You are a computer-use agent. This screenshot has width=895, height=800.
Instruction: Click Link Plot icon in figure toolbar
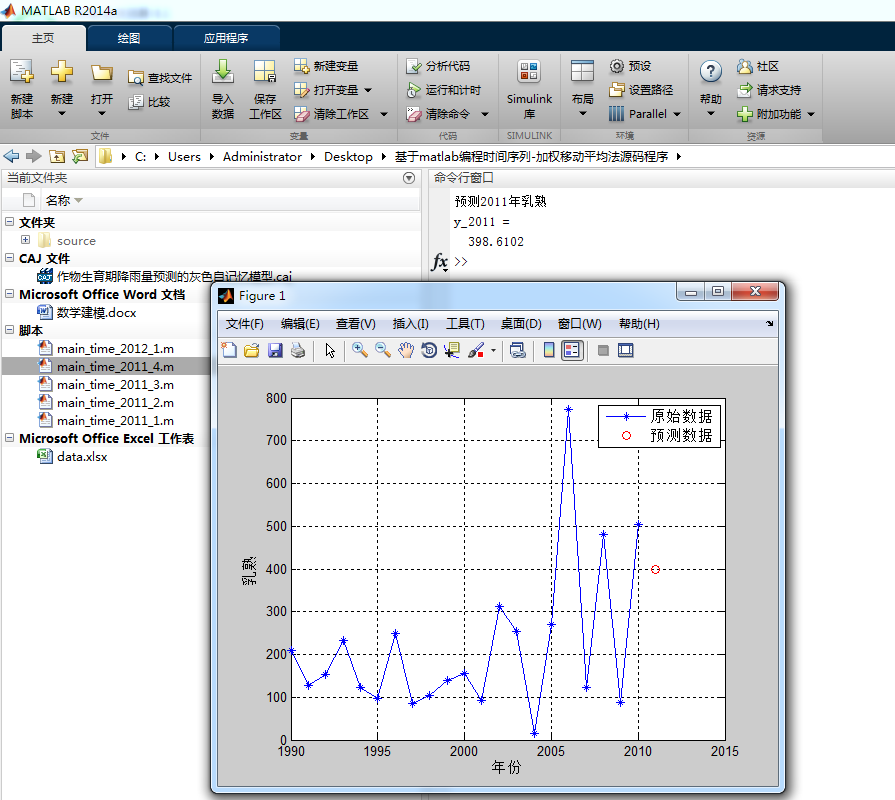click(518, 350)
